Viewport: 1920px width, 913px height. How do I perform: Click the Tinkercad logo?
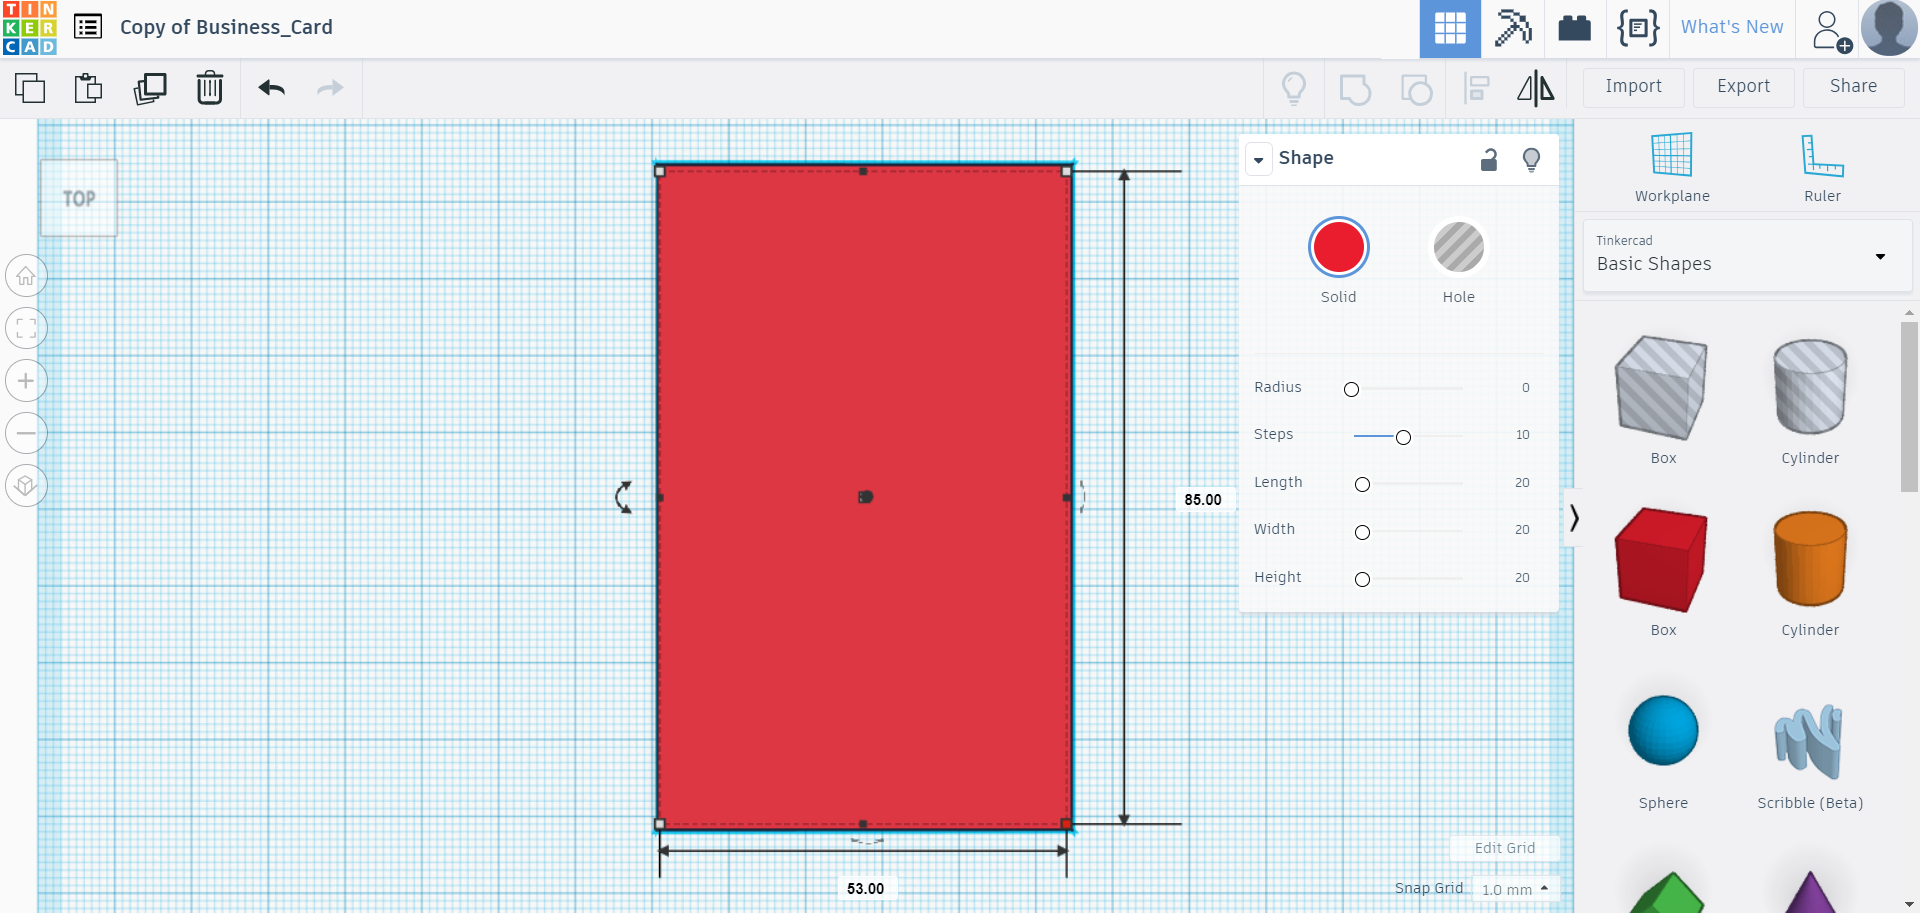(x=30, y=28)
